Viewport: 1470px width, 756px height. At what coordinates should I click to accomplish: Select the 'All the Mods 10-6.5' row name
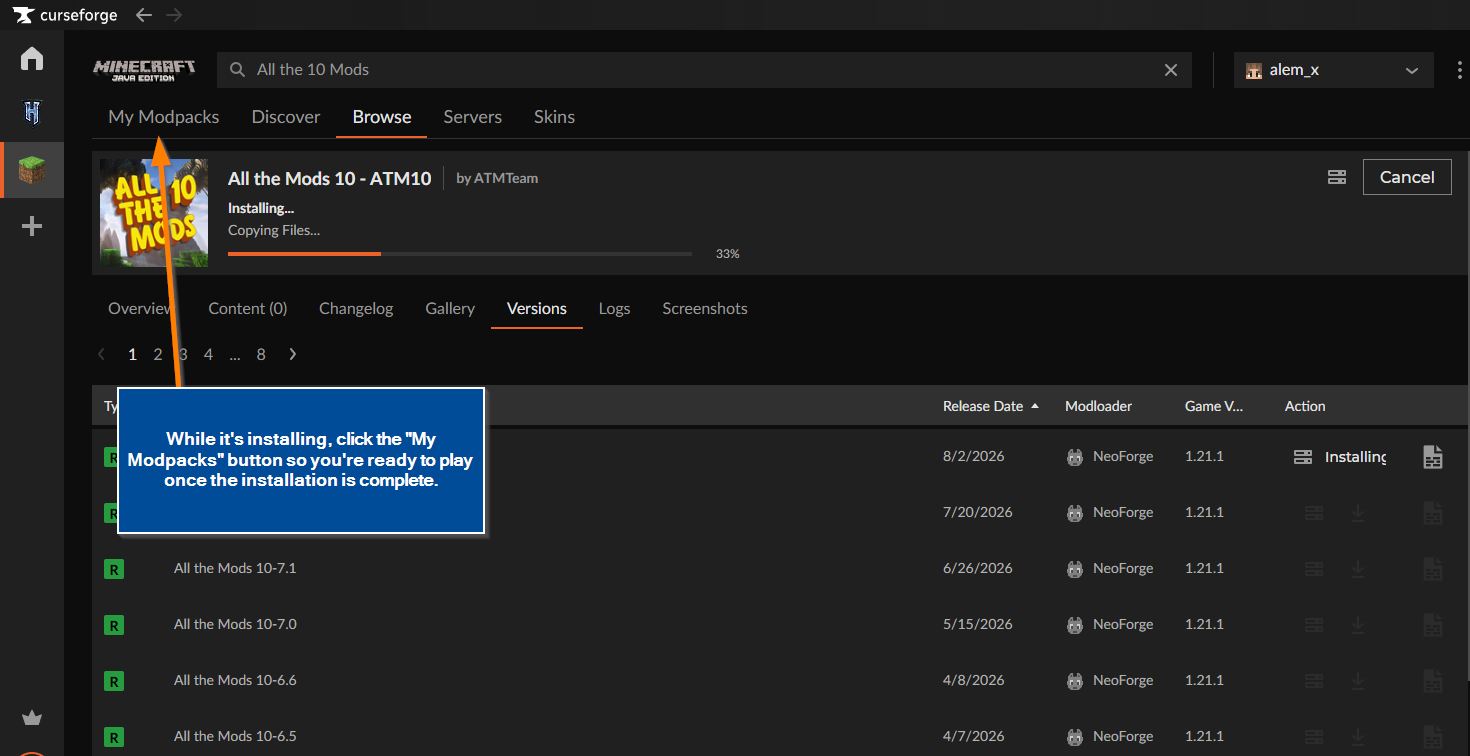(x=235, y=736)
